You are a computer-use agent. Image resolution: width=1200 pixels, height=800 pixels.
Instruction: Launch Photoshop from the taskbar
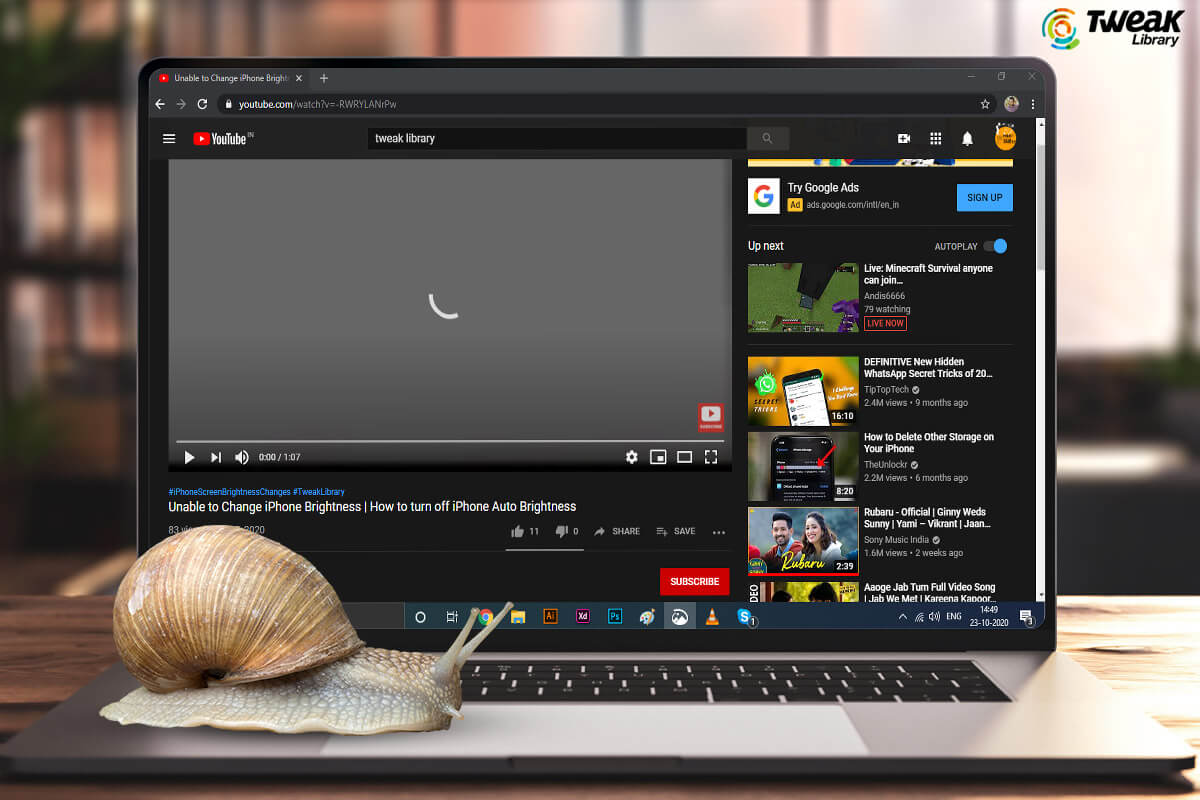tap(614, 616)
